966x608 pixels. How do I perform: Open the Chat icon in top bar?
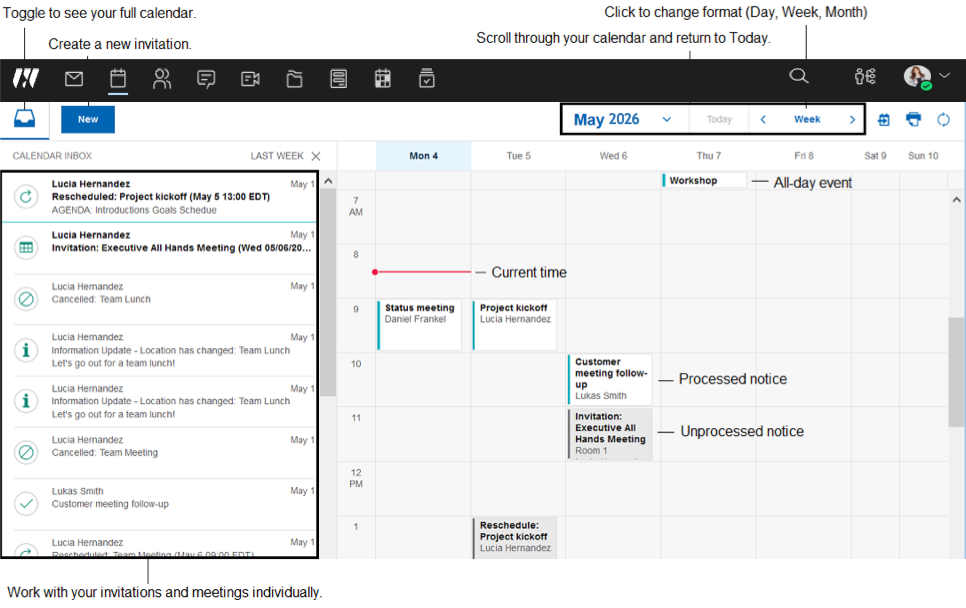pos(206,79)
